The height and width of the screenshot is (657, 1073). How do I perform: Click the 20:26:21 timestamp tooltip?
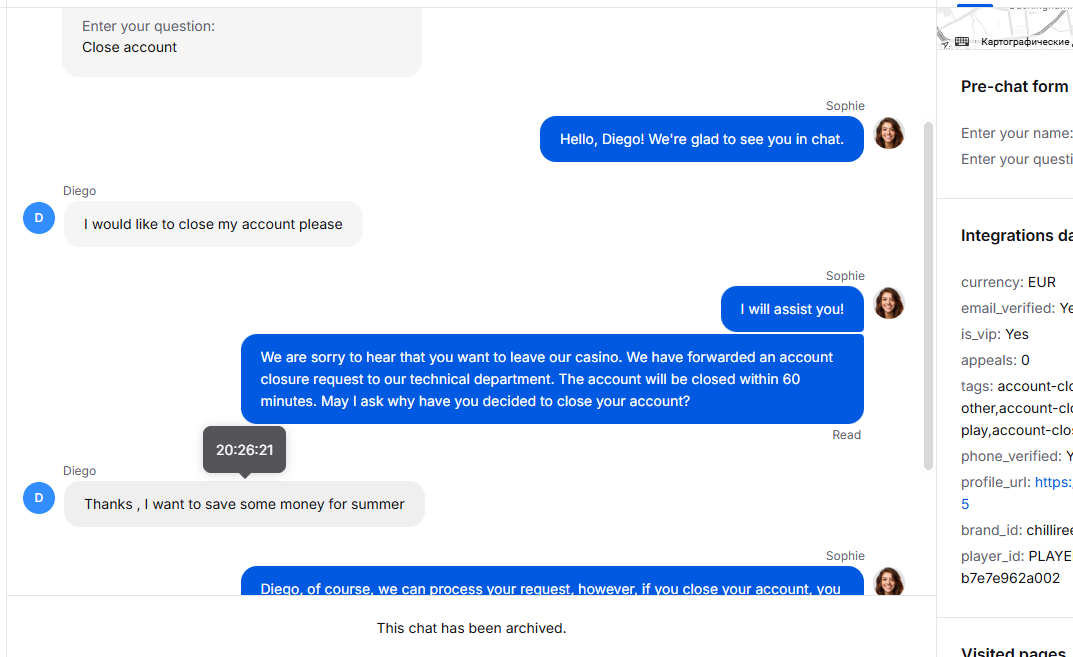click(244, 450)
